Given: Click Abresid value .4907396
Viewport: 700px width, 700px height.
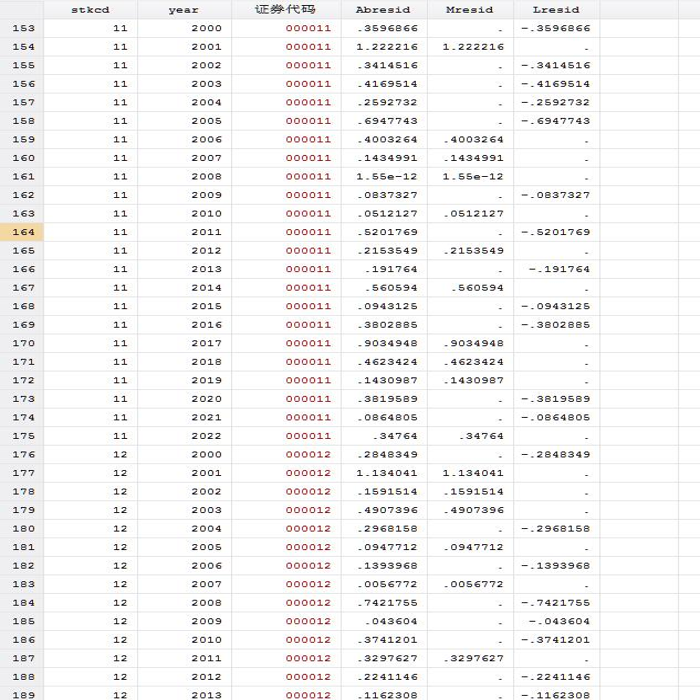Looking at the screenshot, I should click(x=388, y=510).
